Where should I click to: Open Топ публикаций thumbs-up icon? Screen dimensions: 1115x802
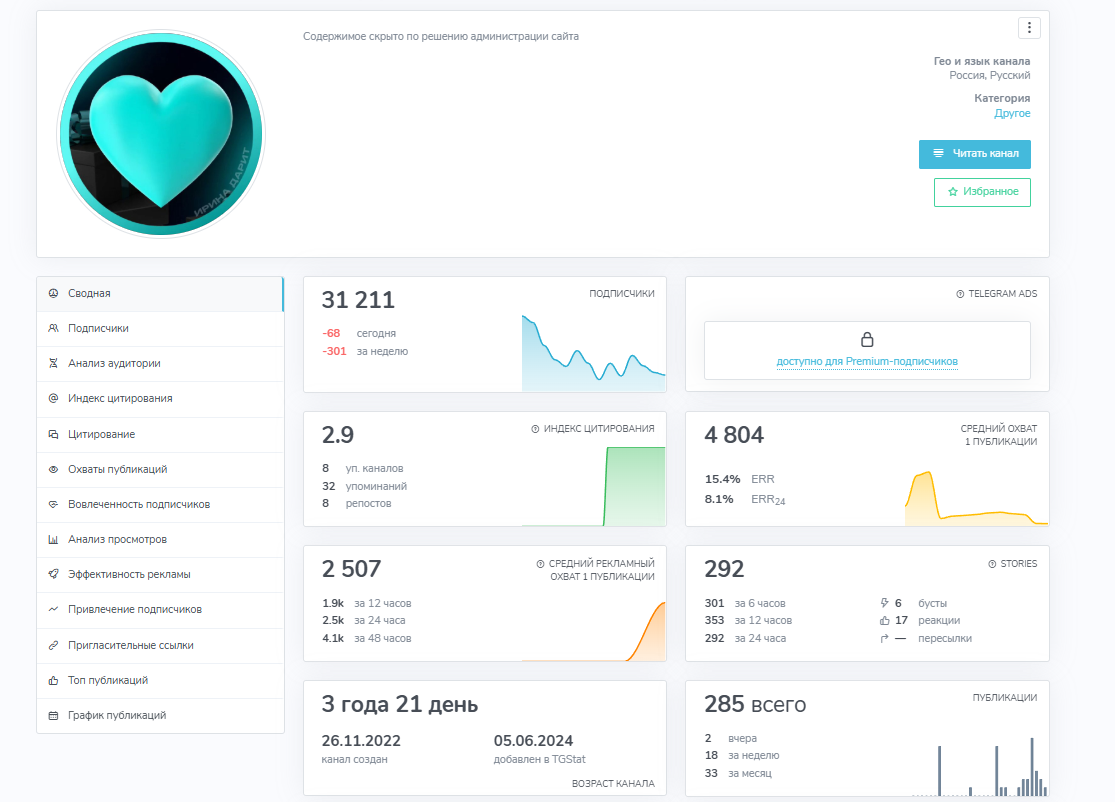53,681
